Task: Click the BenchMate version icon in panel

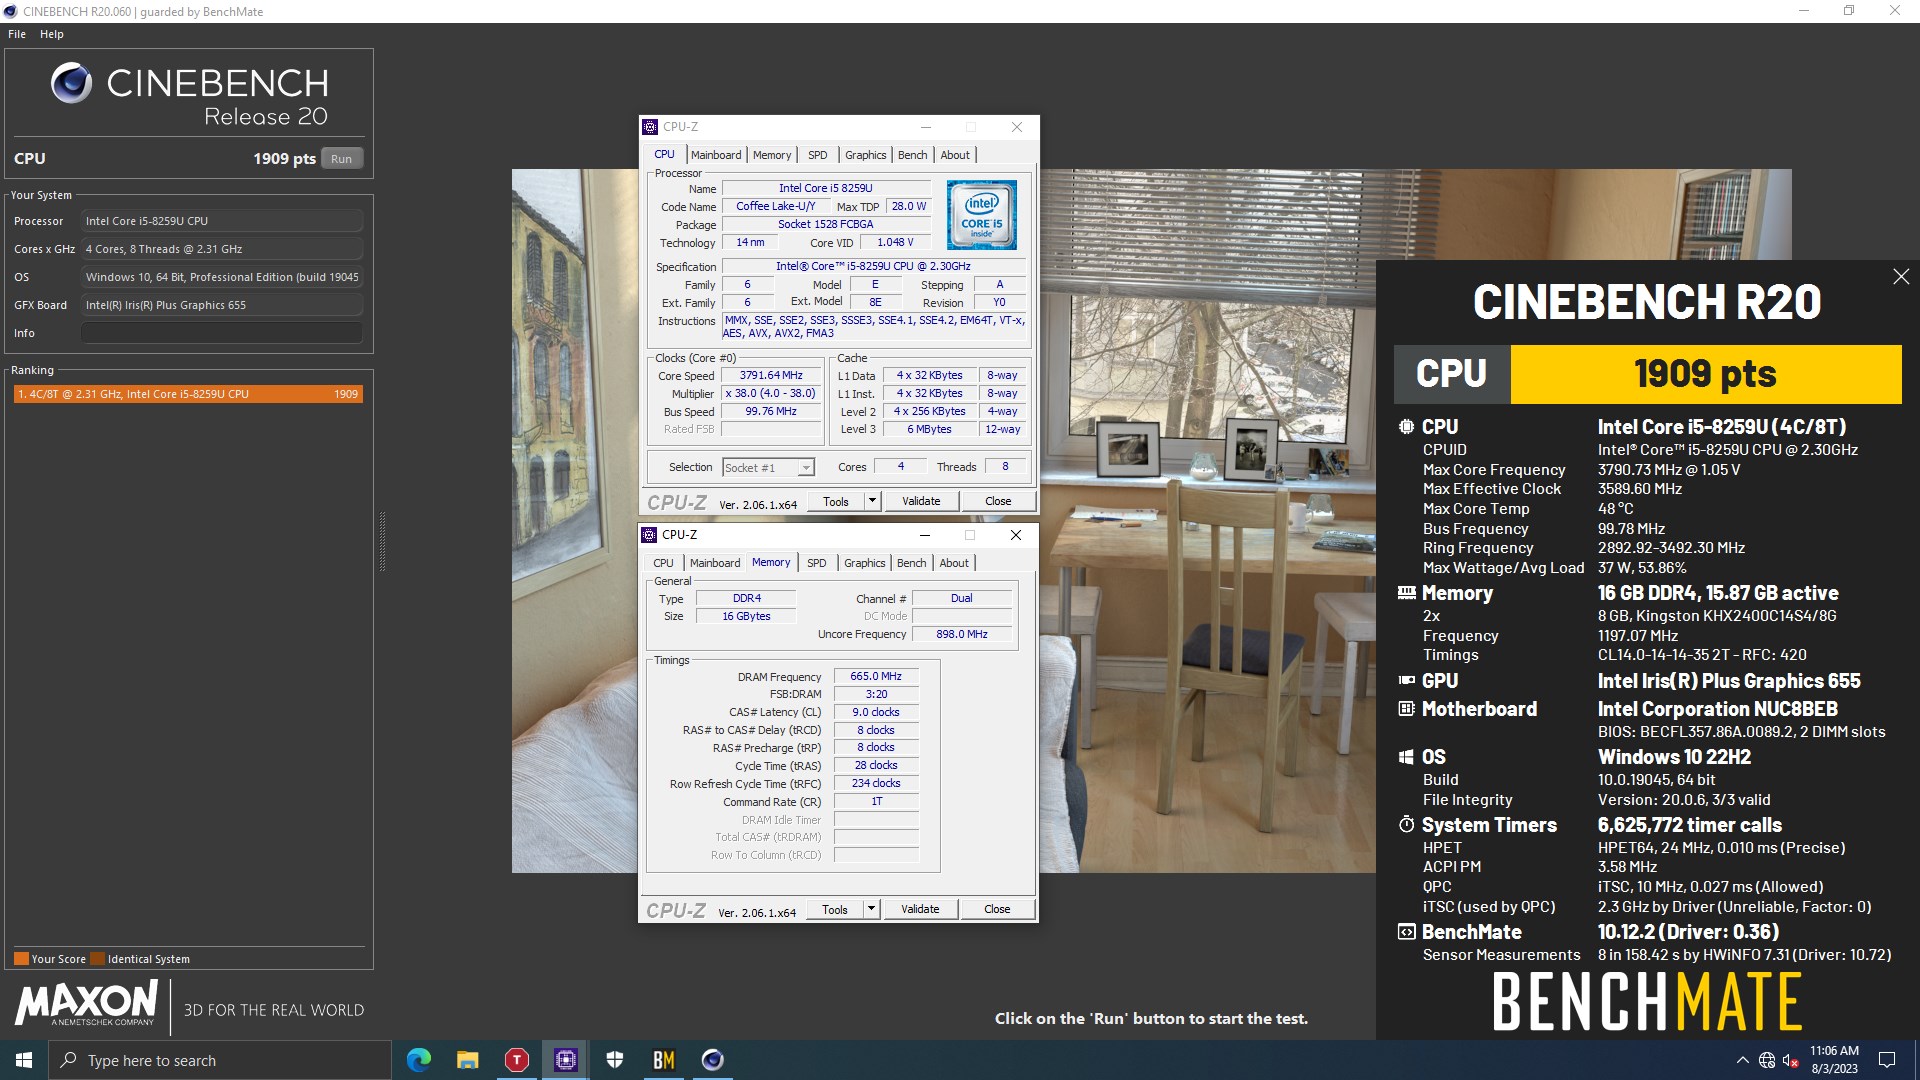Action: tap(1406, 932)
